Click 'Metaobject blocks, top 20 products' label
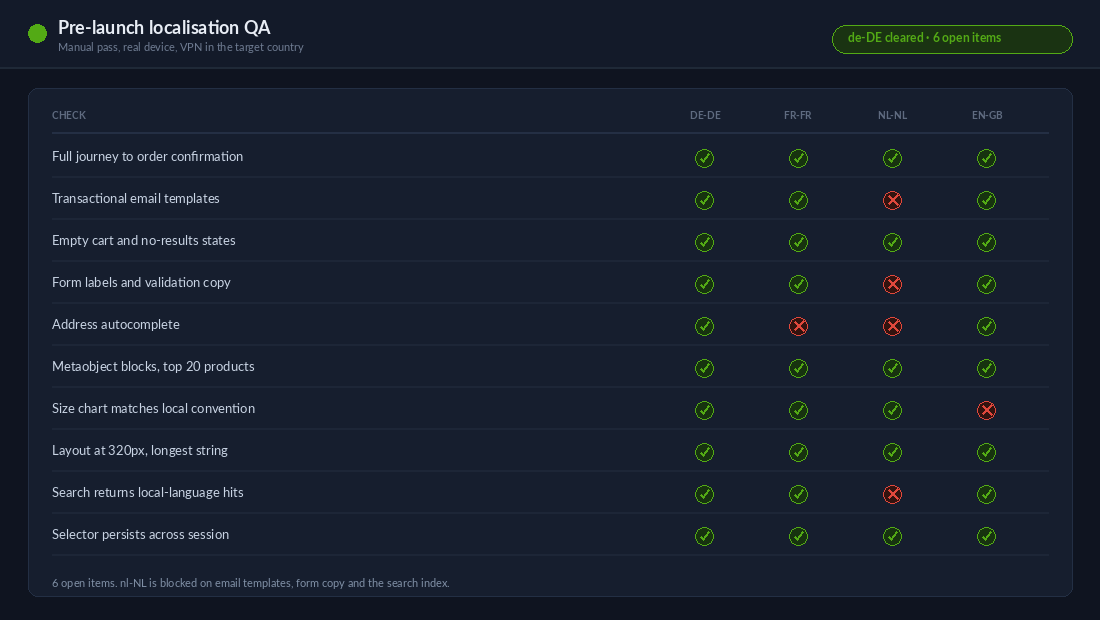Image resolution: width=1100 pixels, height=620 pixels. [153, 367]
